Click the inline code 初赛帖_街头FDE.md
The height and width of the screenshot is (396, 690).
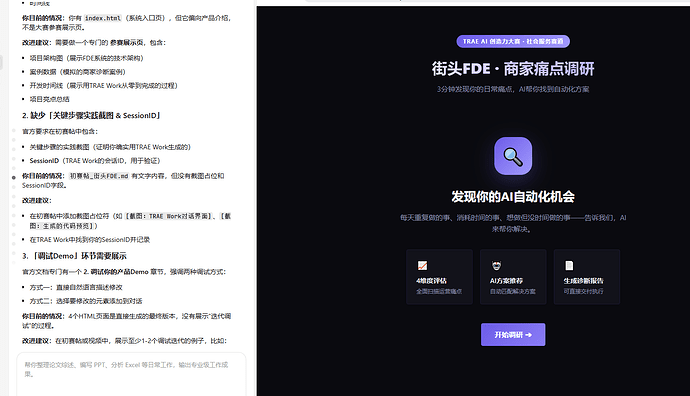pos(99,176)
